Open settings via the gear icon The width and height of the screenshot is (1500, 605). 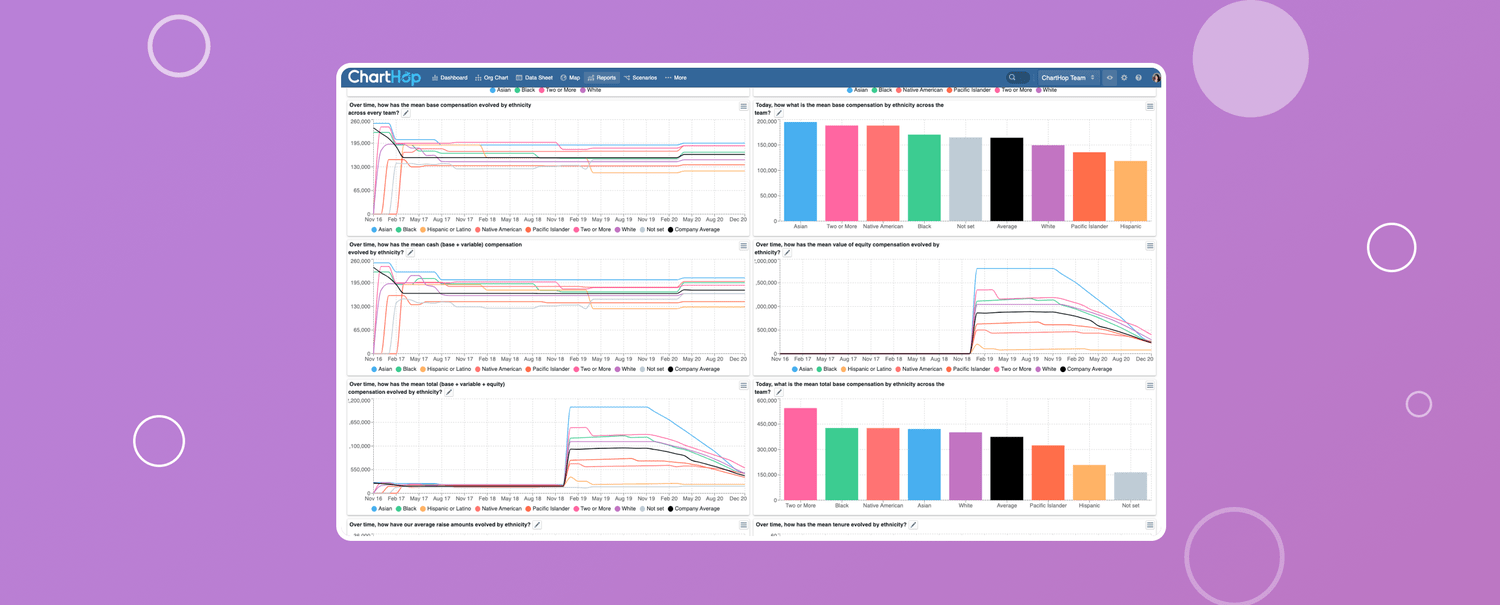click(1124, 78)
